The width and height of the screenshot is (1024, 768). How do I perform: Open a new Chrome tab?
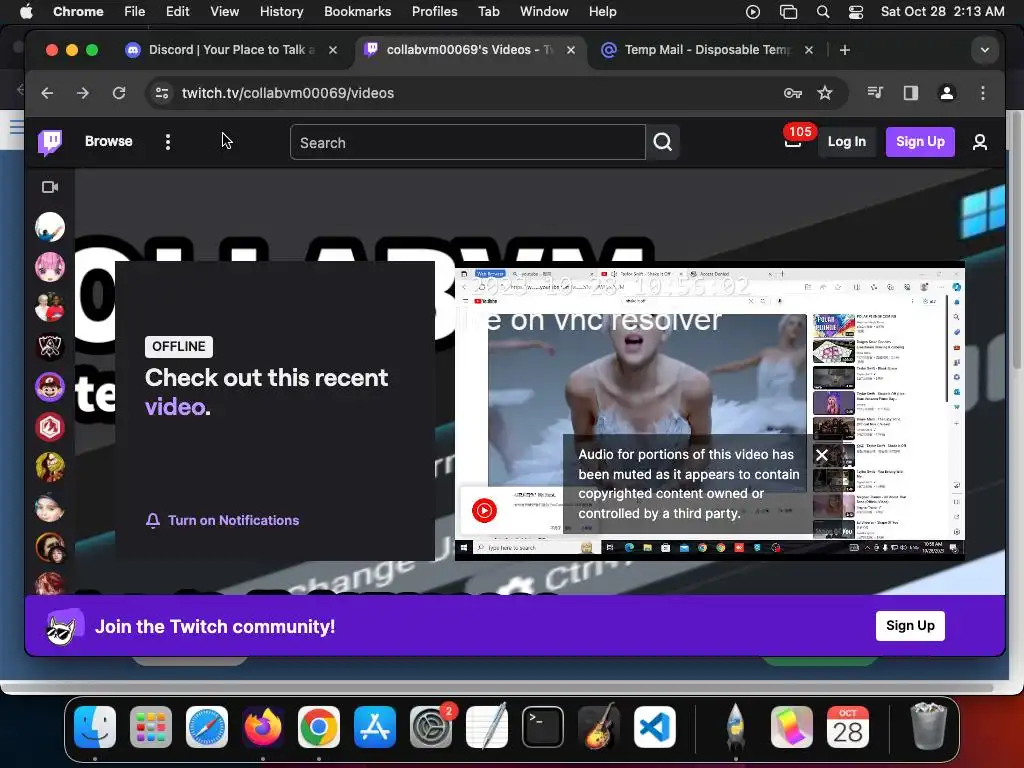(844, 50)
